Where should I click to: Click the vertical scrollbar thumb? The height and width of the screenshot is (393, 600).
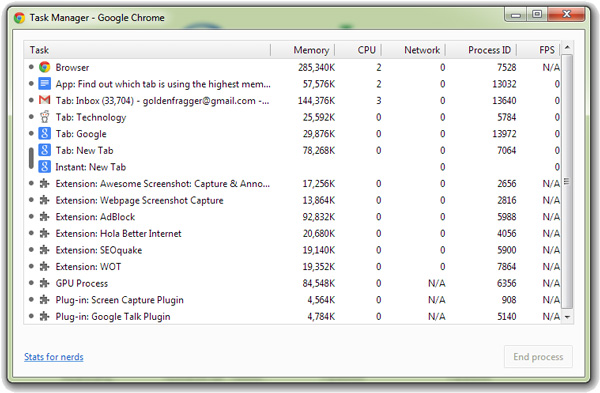[x=567, y=181]
